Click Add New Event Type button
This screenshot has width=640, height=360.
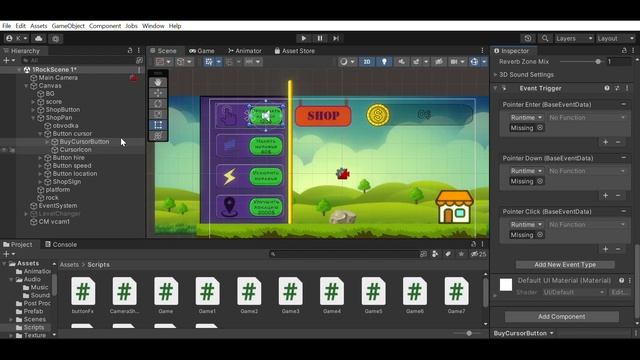click(565, 264)
